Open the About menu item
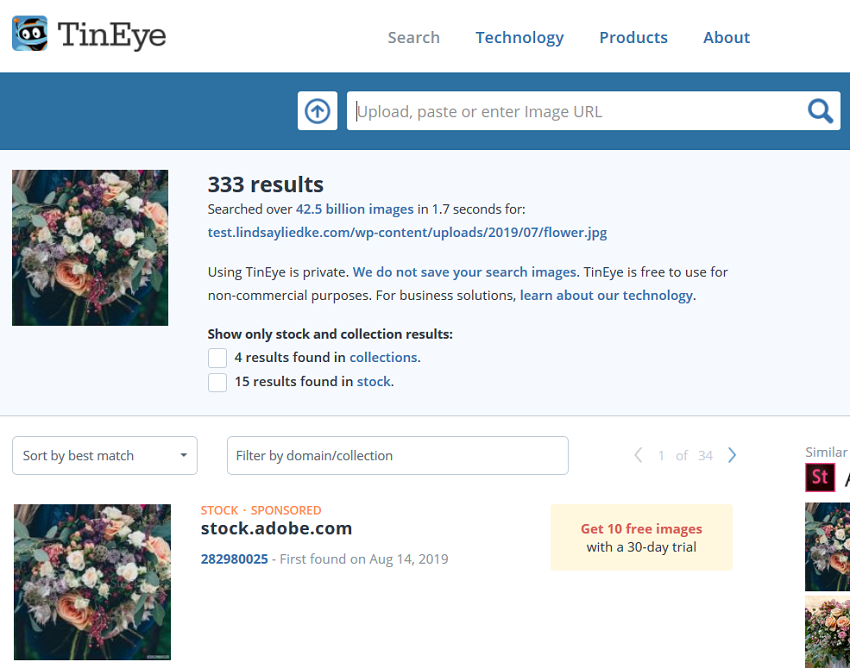850x668 pixels. pyautogui.click(x=726, y=37)
